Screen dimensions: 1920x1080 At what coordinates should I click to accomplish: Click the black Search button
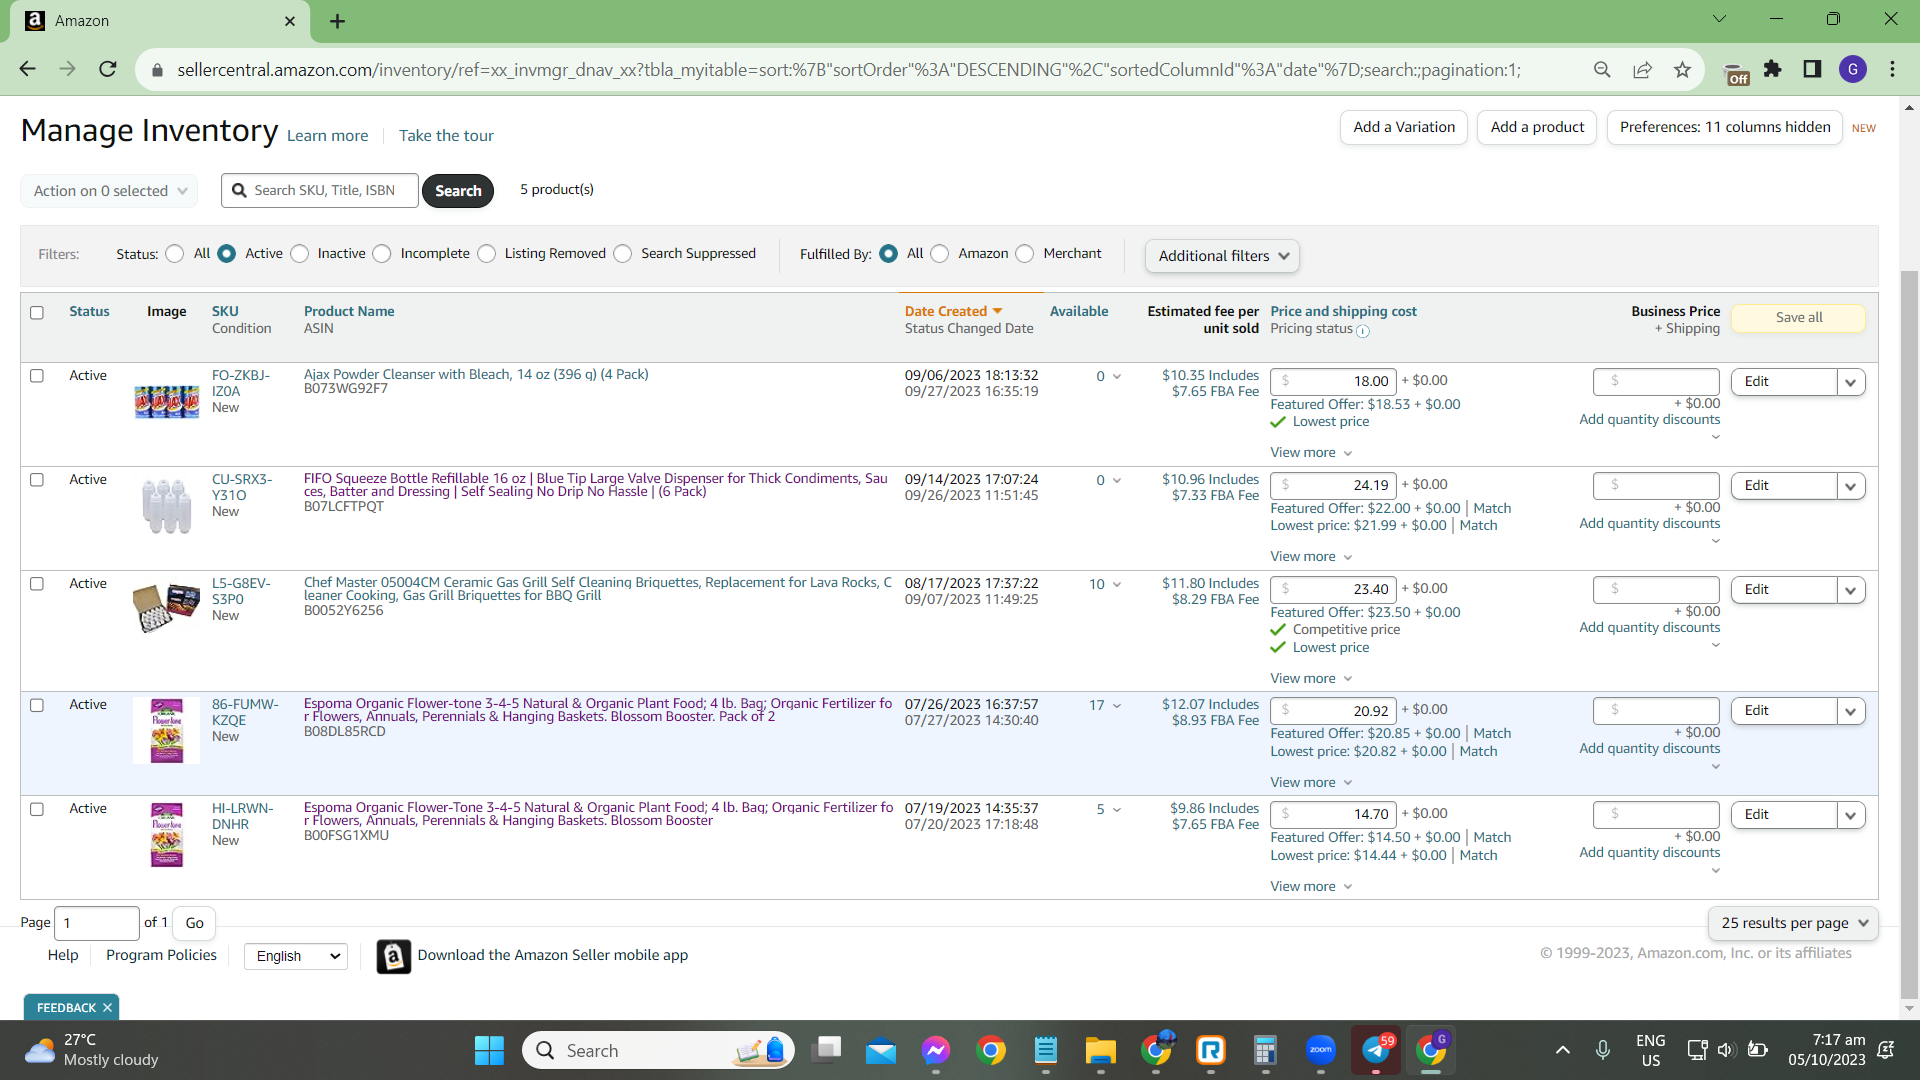(458, 191)
